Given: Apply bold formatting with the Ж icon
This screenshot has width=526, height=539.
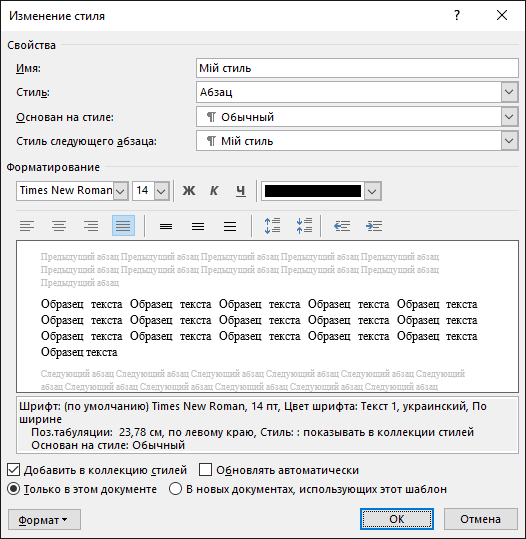Looking at the screenshot, I should [189, 191].
